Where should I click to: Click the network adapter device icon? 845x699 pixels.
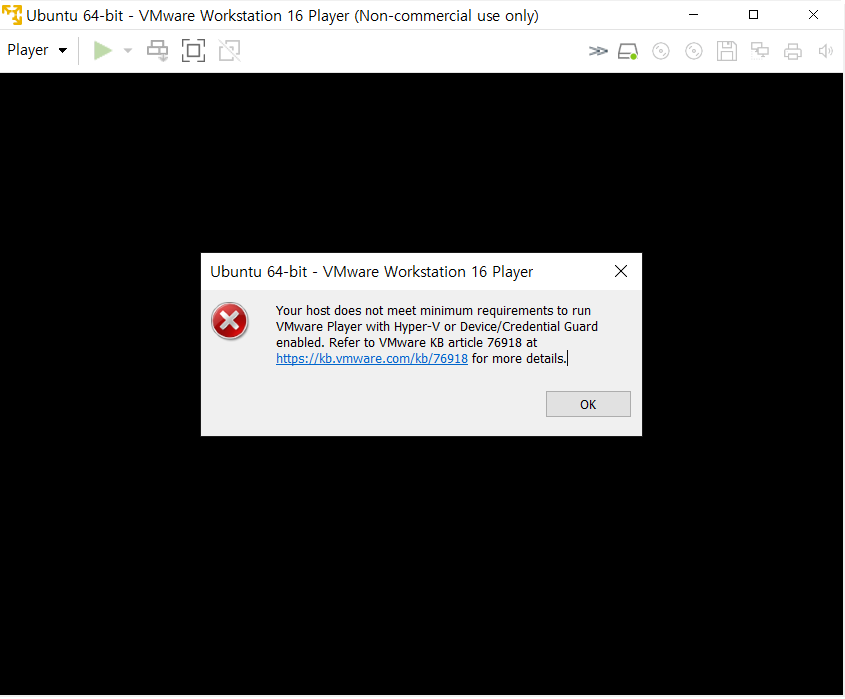click(x=760, y=51)
